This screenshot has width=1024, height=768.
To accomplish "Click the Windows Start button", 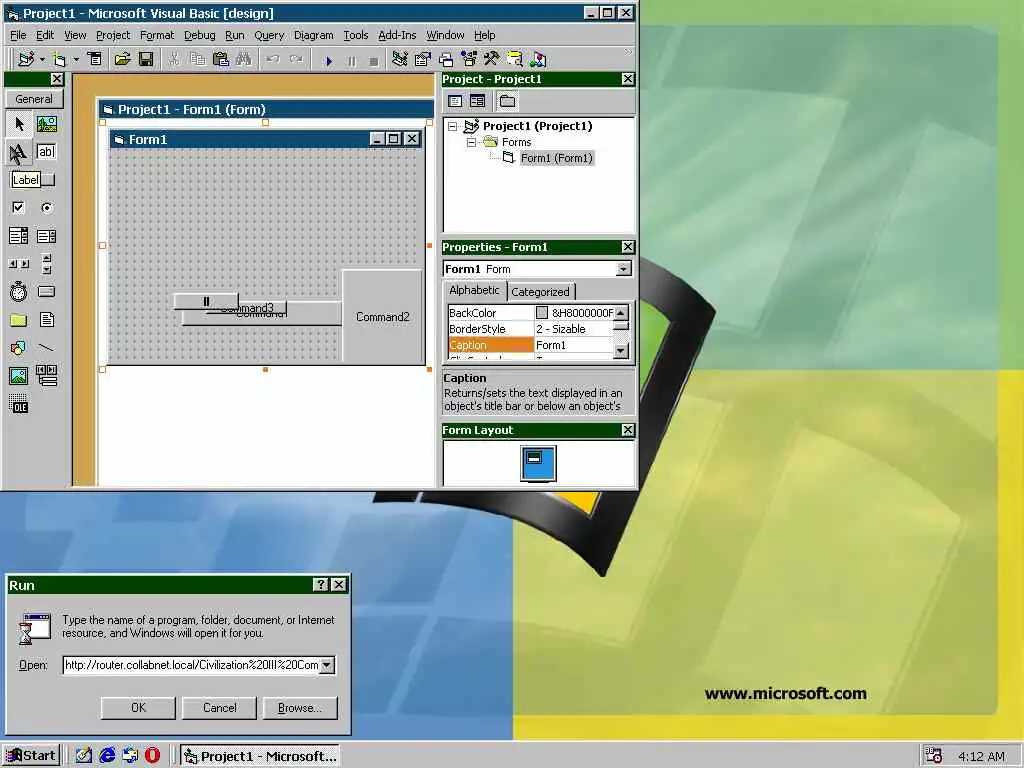I will 31,756.
